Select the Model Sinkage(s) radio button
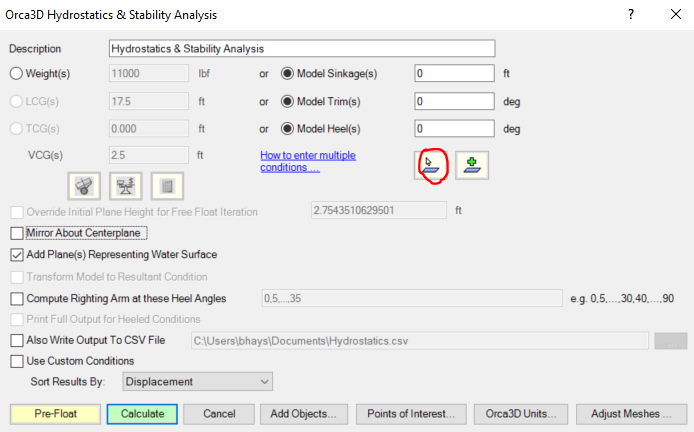Image resolution: width=694 pixels, height=432 pixels. 287,73
